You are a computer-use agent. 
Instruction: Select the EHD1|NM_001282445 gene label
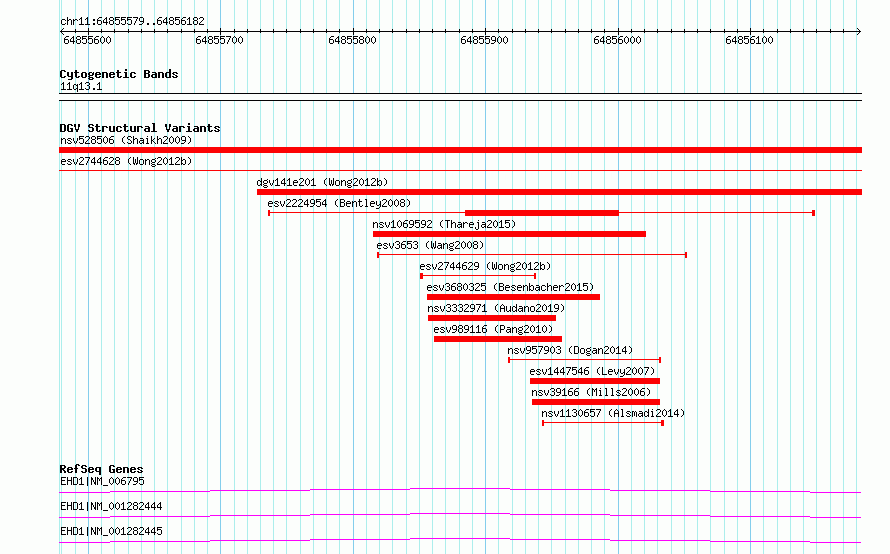point(111,531)
